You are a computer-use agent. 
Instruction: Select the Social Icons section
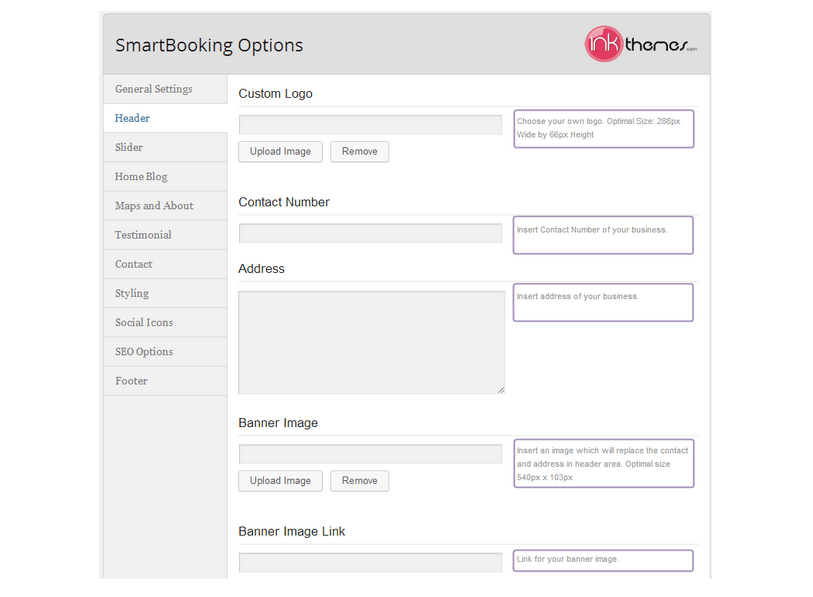click(x=142, y=322)
